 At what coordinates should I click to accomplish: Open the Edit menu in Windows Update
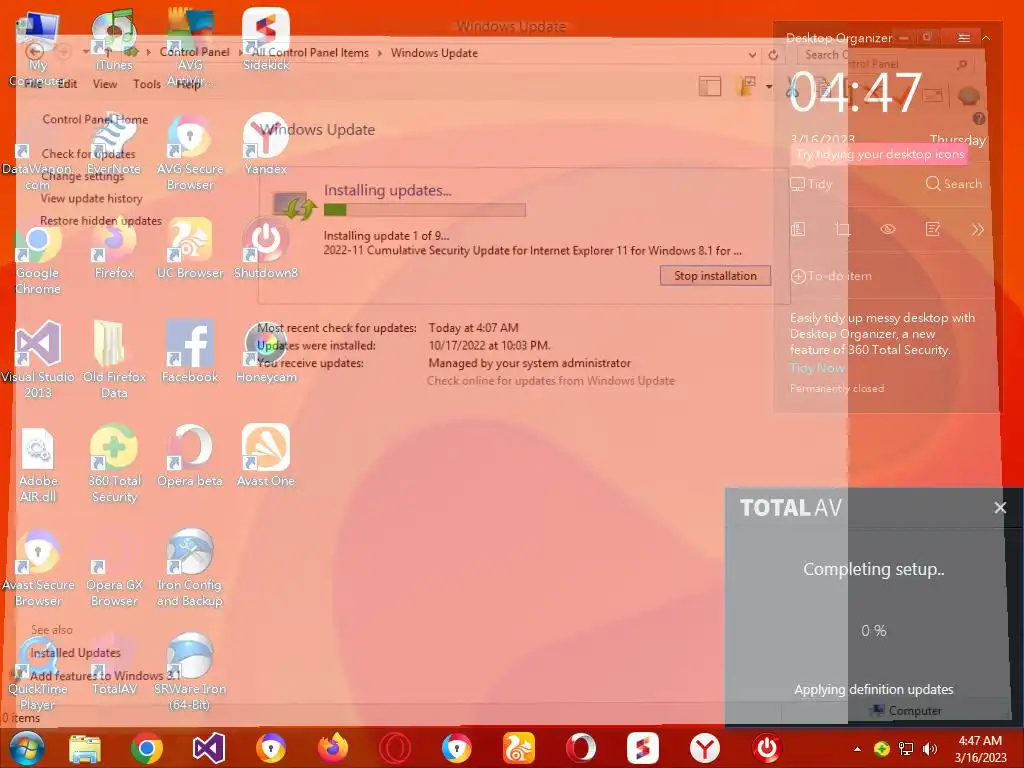(x=67, y=84)
